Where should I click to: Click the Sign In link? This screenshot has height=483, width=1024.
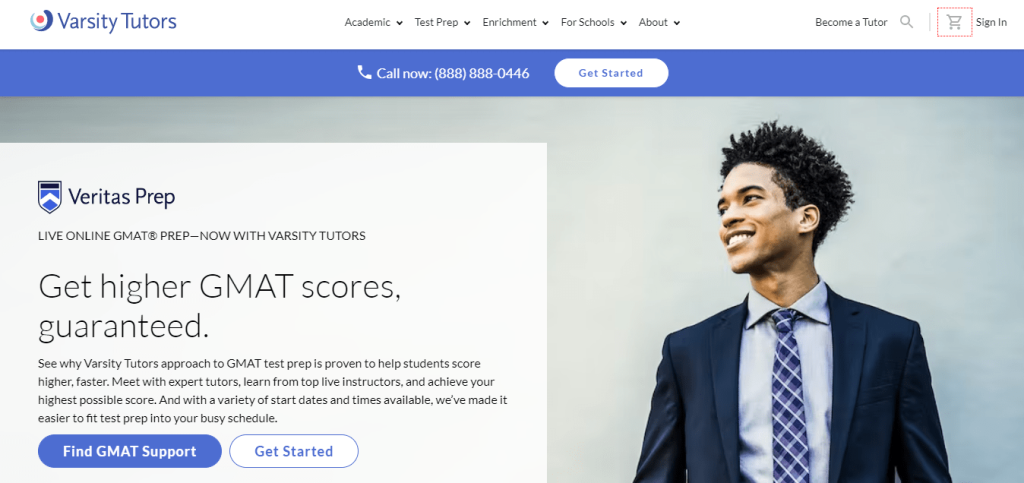991,22
